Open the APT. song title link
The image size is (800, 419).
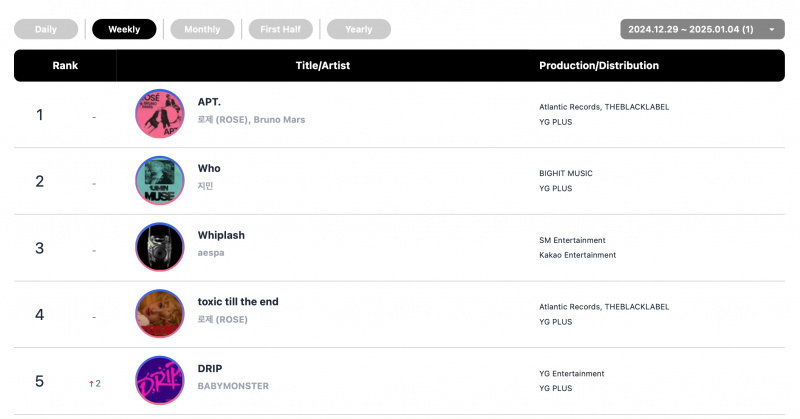click(209, 102)
